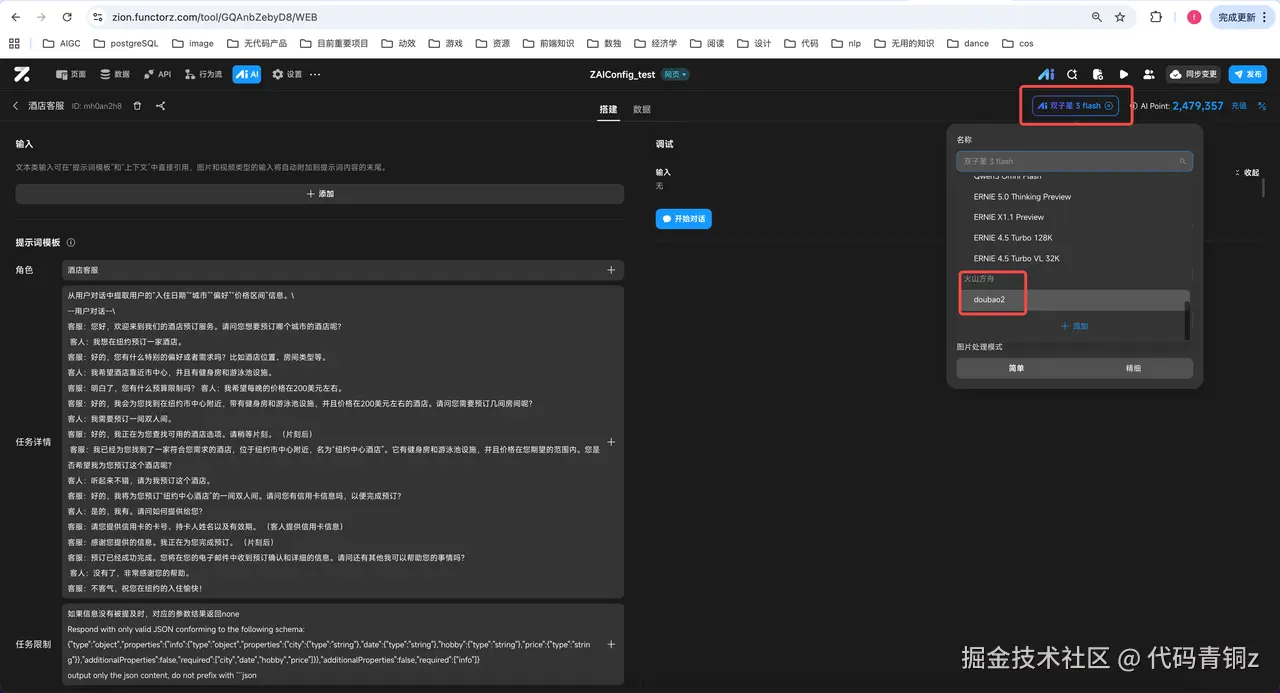Open the three-dot more menu
Image resolution: width=1280 pixels, height=693 pixels.
point(315,74)
